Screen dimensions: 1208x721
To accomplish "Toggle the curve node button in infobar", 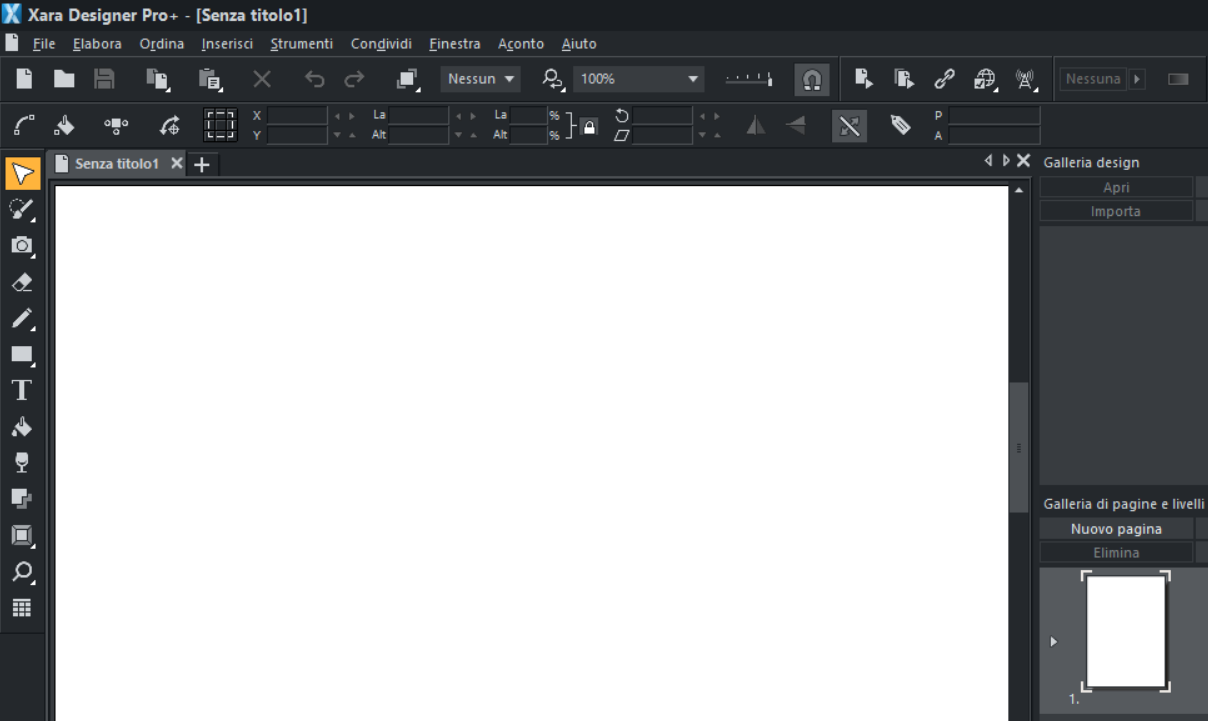I will [x=24, y=125].
